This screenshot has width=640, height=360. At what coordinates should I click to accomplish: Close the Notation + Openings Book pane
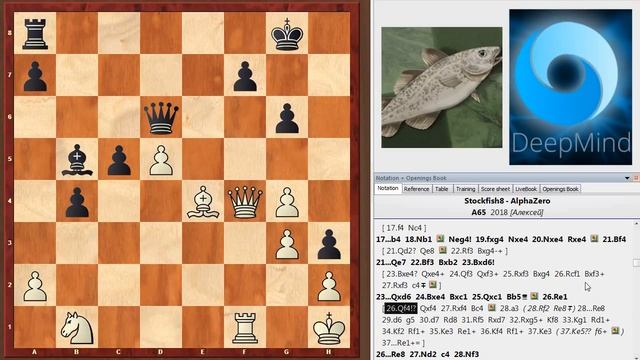coord(636,178)
